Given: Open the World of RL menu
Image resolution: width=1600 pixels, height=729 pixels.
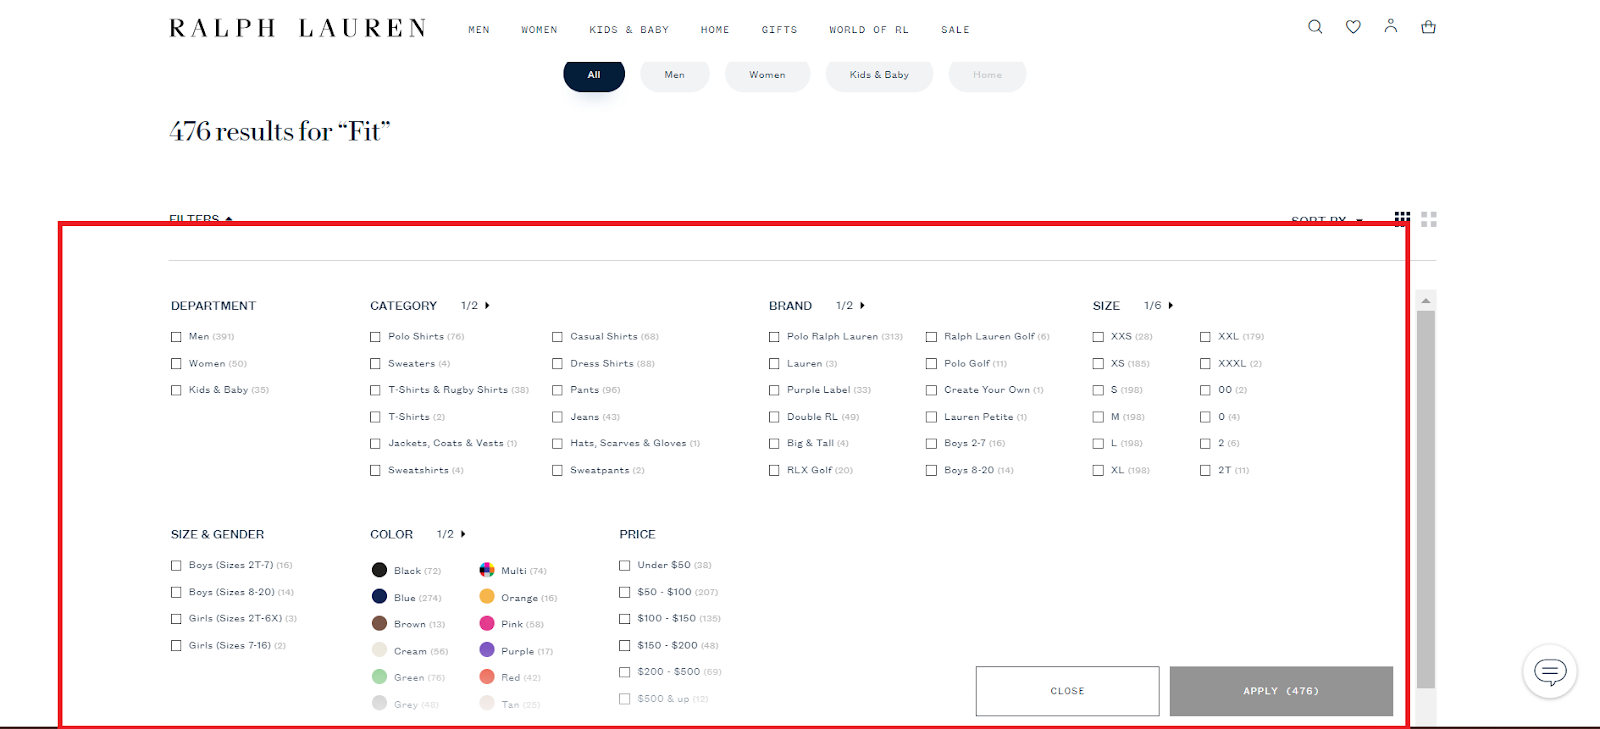Looking at the screenshot, I should point(869,30).
